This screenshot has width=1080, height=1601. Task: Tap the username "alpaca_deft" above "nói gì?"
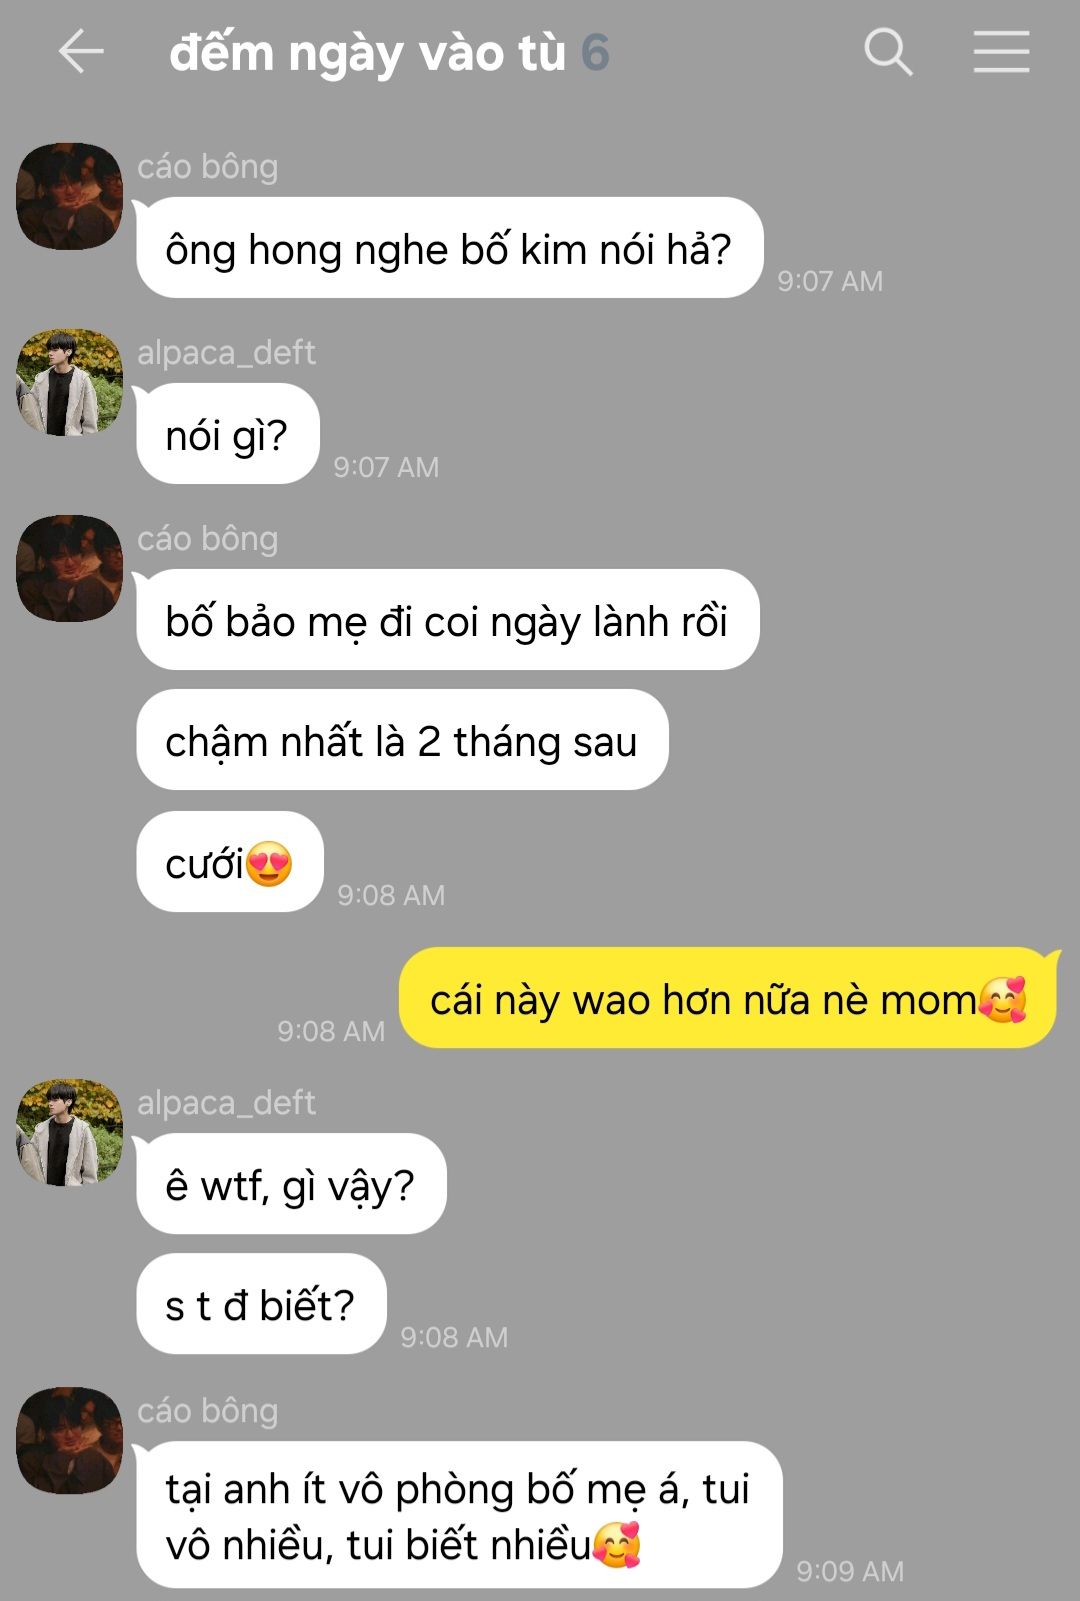tap(226, 352)
